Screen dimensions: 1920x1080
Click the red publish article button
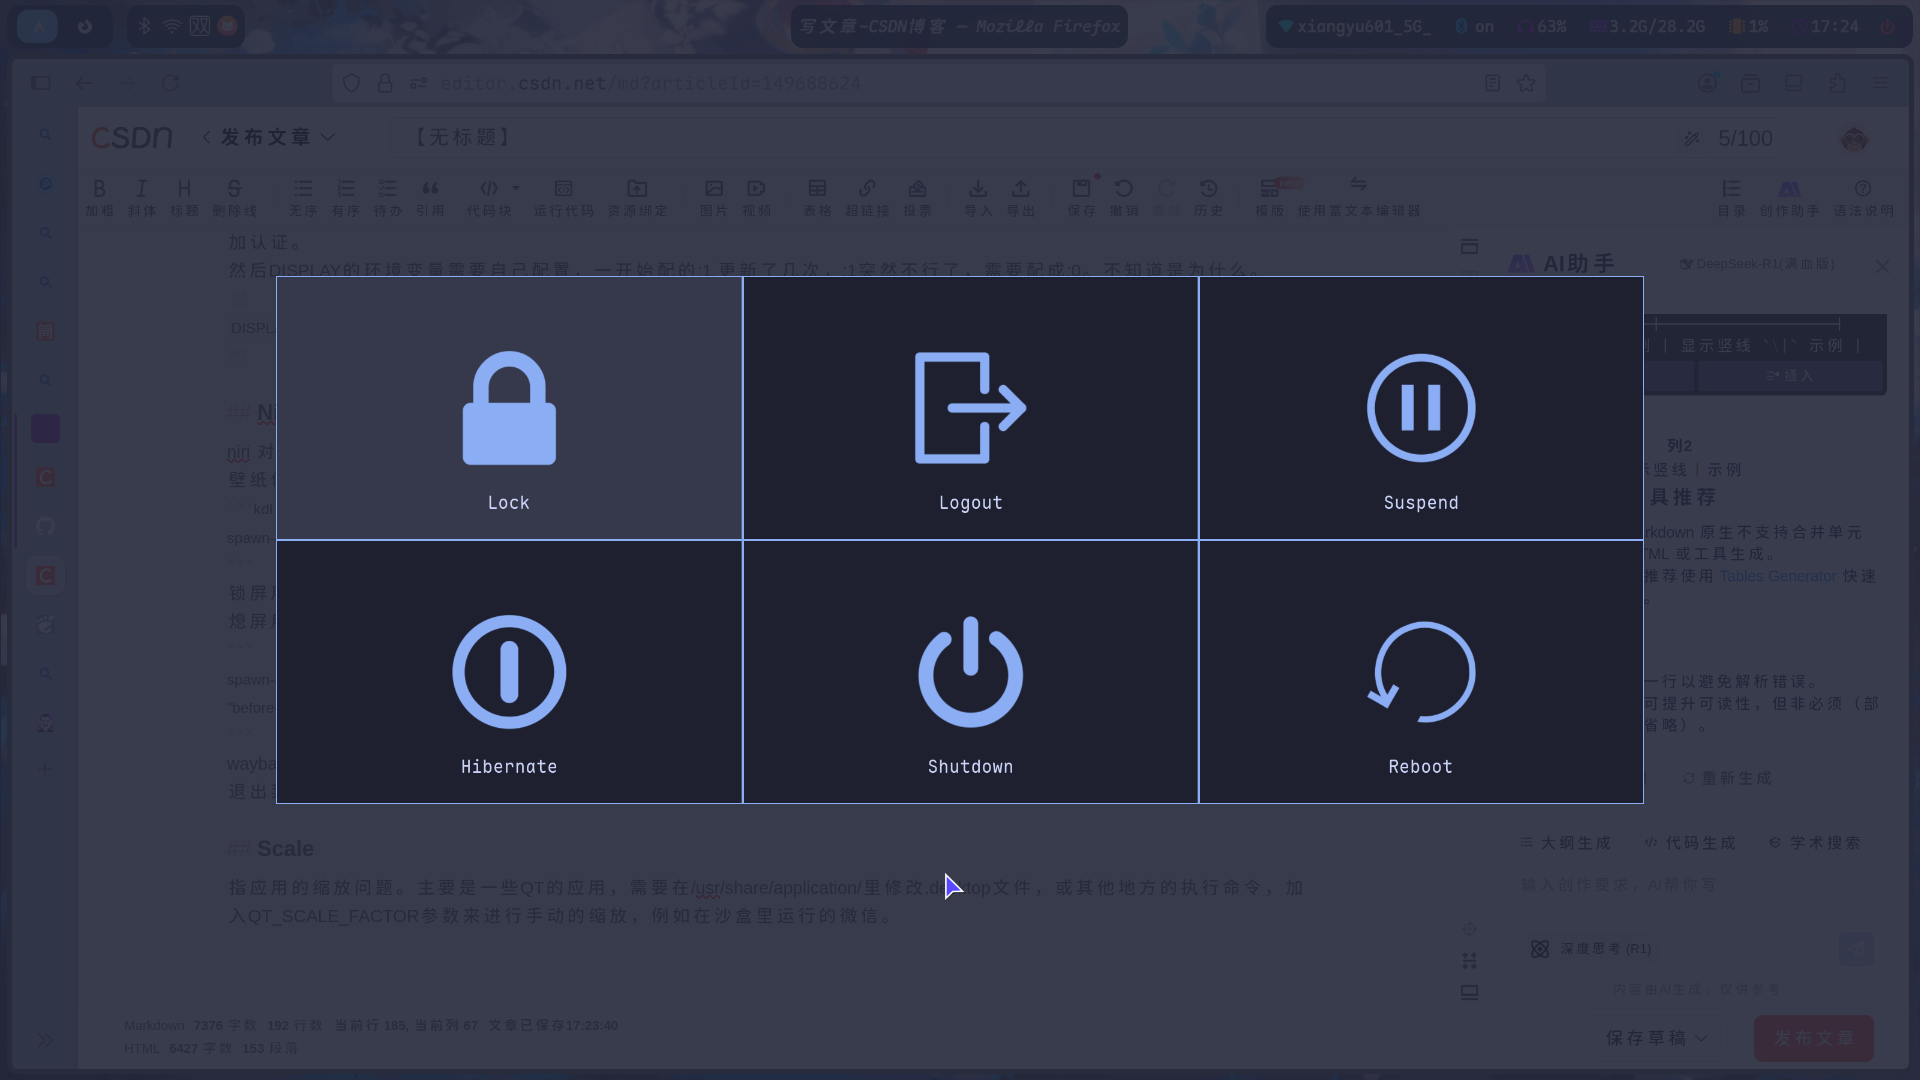[x=1813, y=1038]
